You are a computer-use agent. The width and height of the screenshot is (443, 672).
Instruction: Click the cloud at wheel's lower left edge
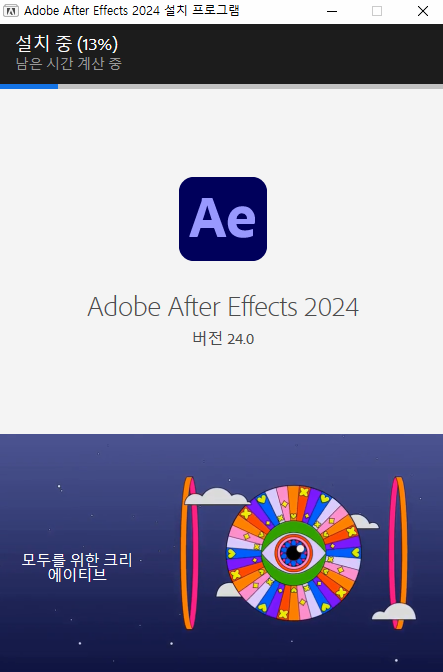pos(228,590)
